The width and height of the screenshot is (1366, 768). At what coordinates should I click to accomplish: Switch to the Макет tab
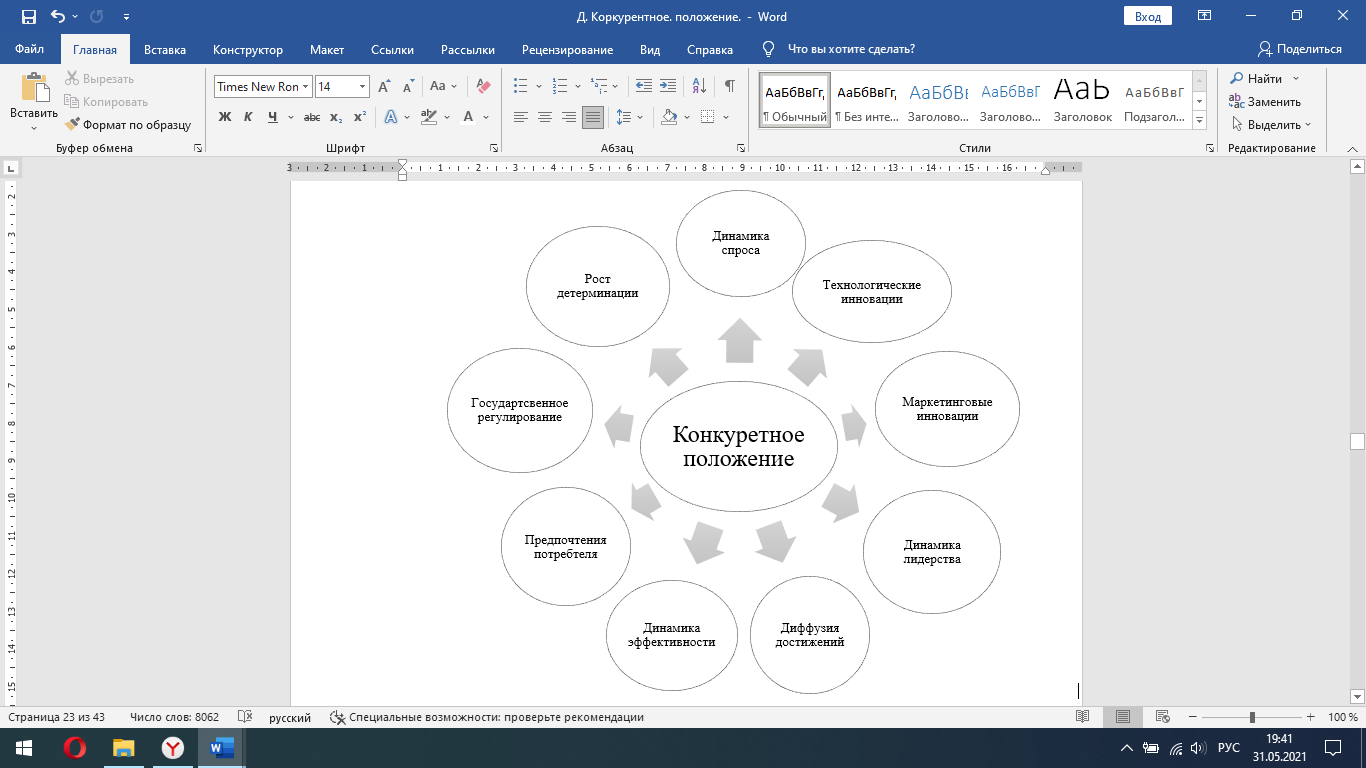pyautogui.click(x=327, y=49)
